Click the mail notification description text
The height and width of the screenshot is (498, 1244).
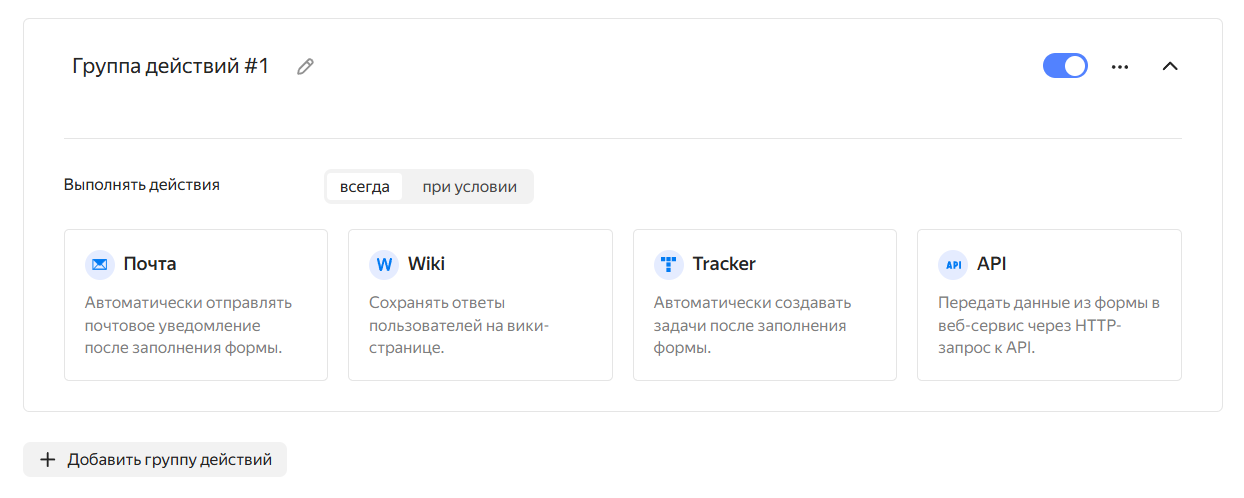point(188,325)
